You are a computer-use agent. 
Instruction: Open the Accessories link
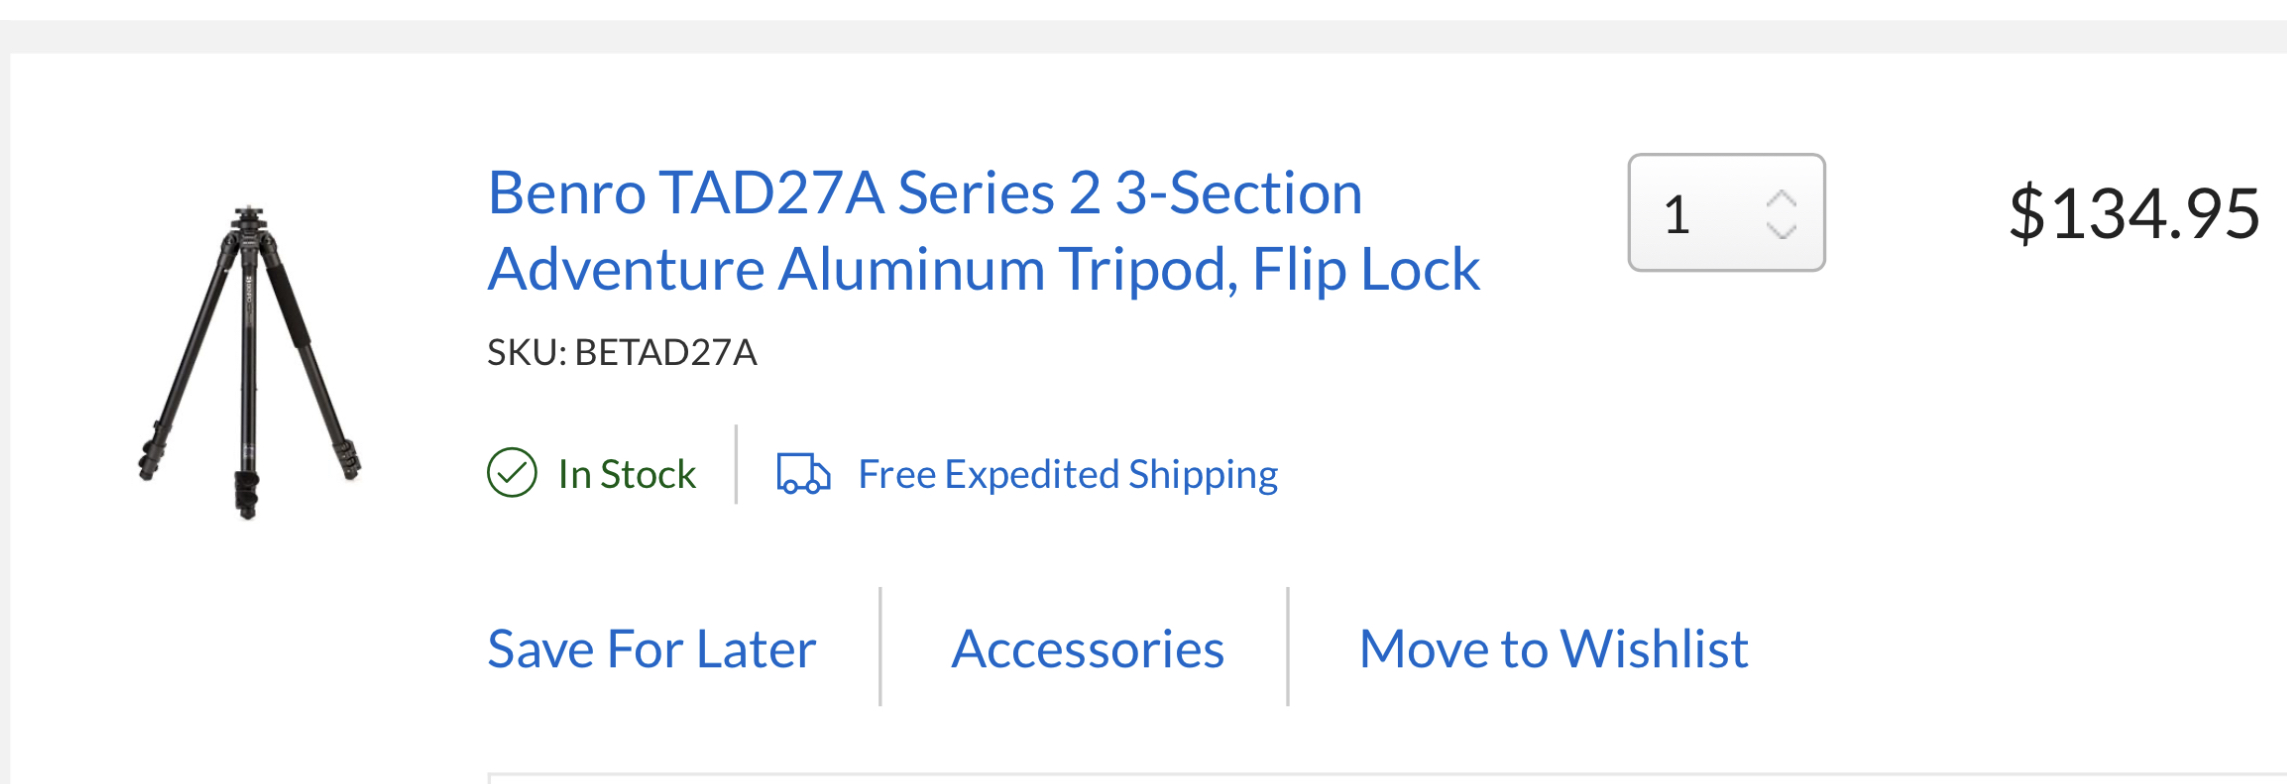point(1087,649)
